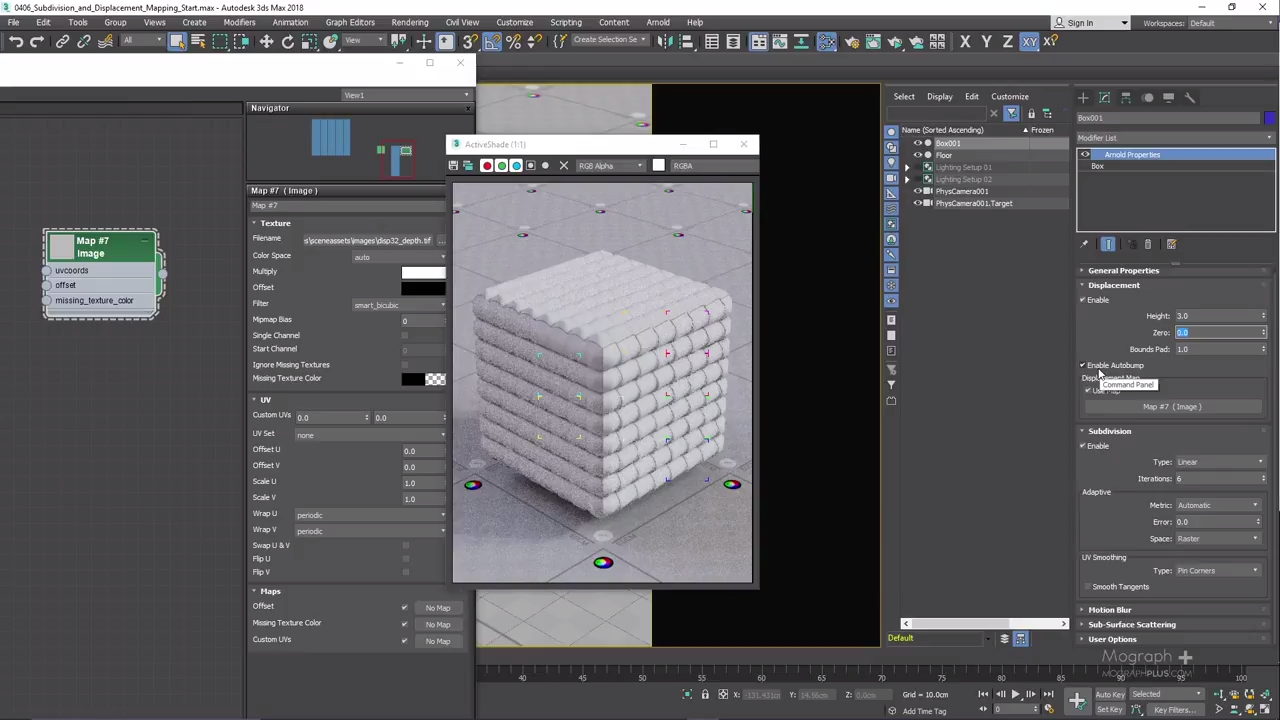Enable red channel in ActiveShade
This screenshot has height=720, width=1280.
point(487,166)
